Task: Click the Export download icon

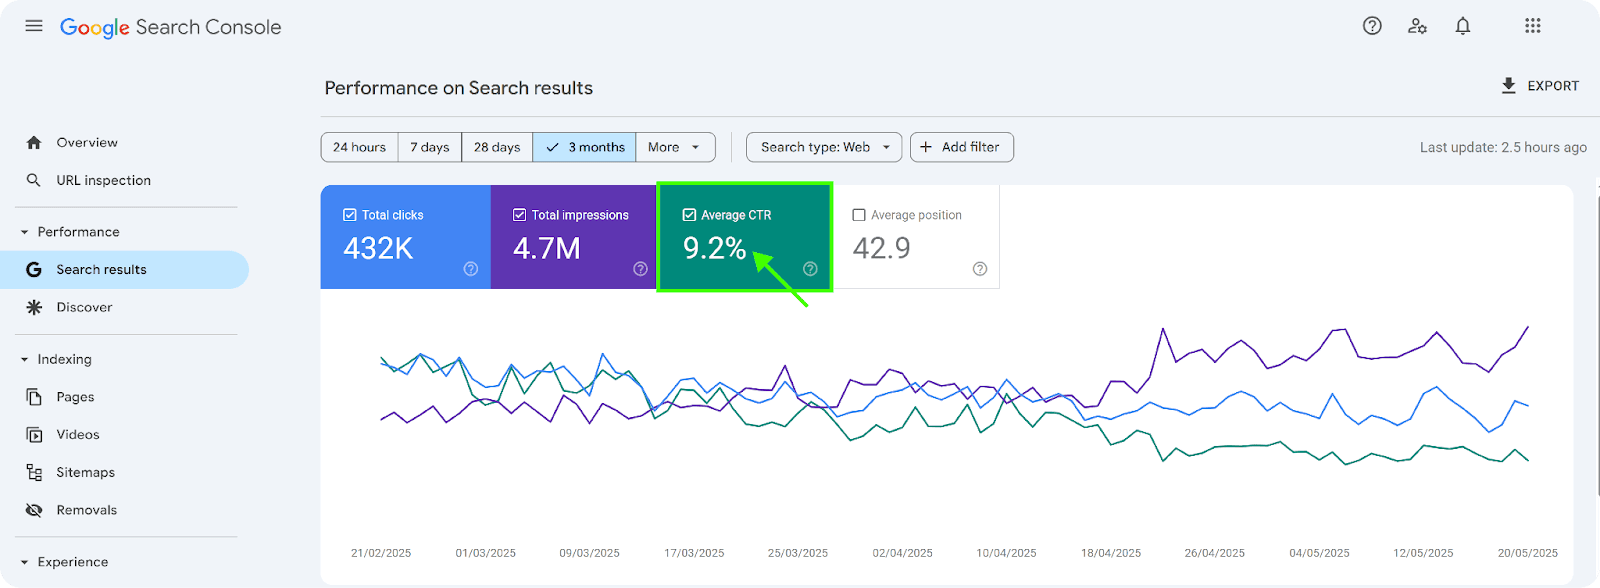Action: click(x=1509, y=86)
